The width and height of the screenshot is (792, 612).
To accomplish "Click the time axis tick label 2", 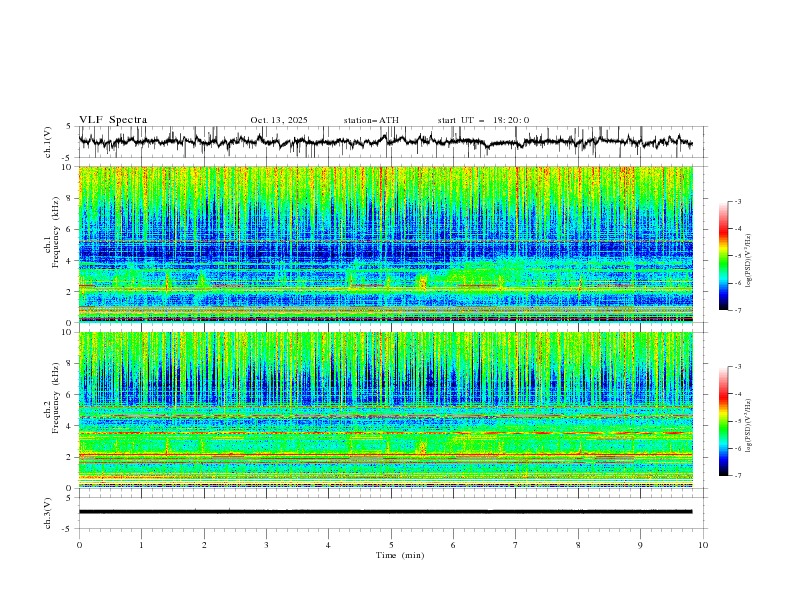I will click(204, 545).
